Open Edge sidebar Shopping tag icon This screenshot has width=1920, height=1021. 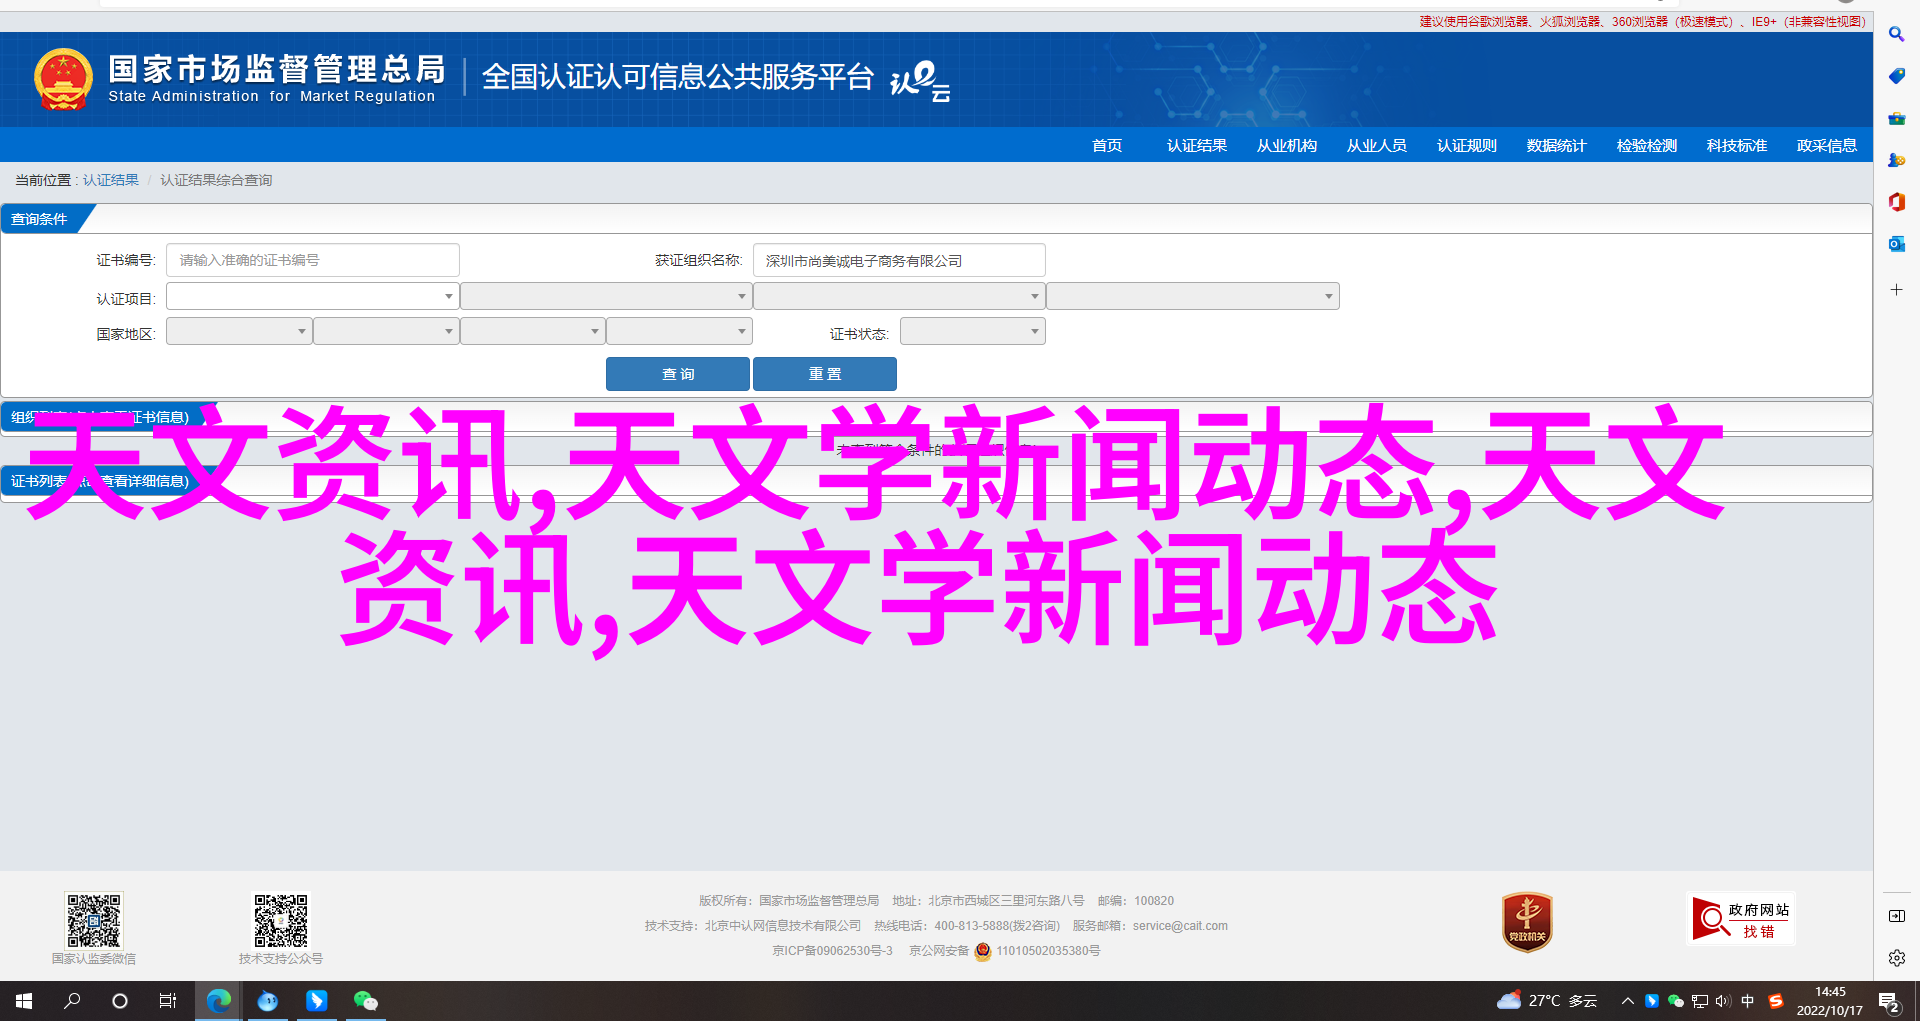click(1896, 76)
